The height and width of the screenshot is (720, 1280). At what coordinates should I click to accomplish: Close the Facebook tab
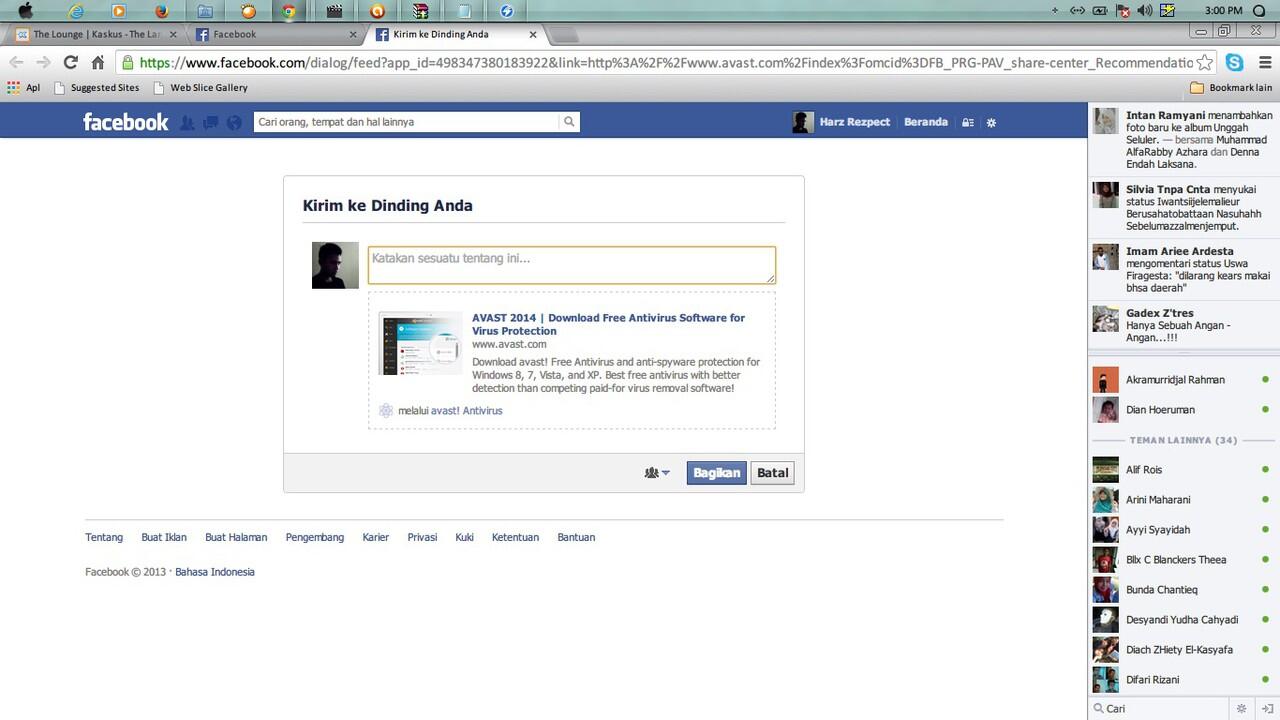click(352, 34)
